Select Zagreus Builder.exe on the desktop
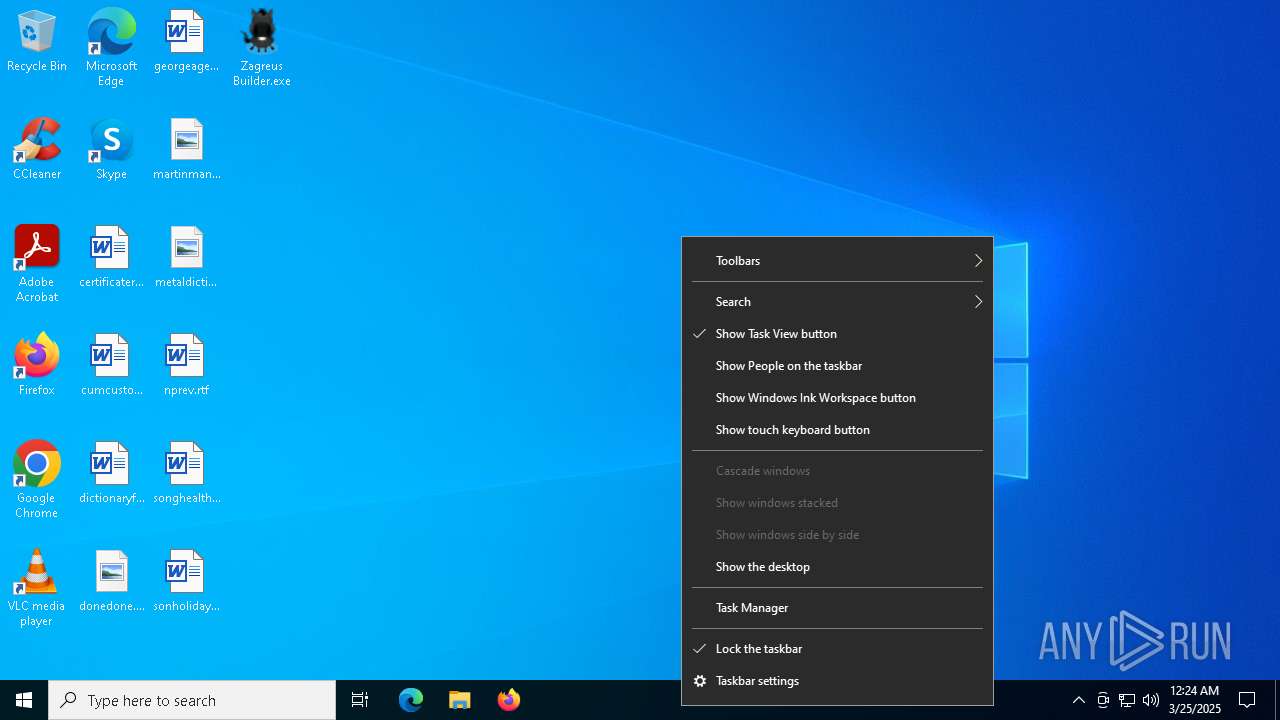 pos(261,48)
